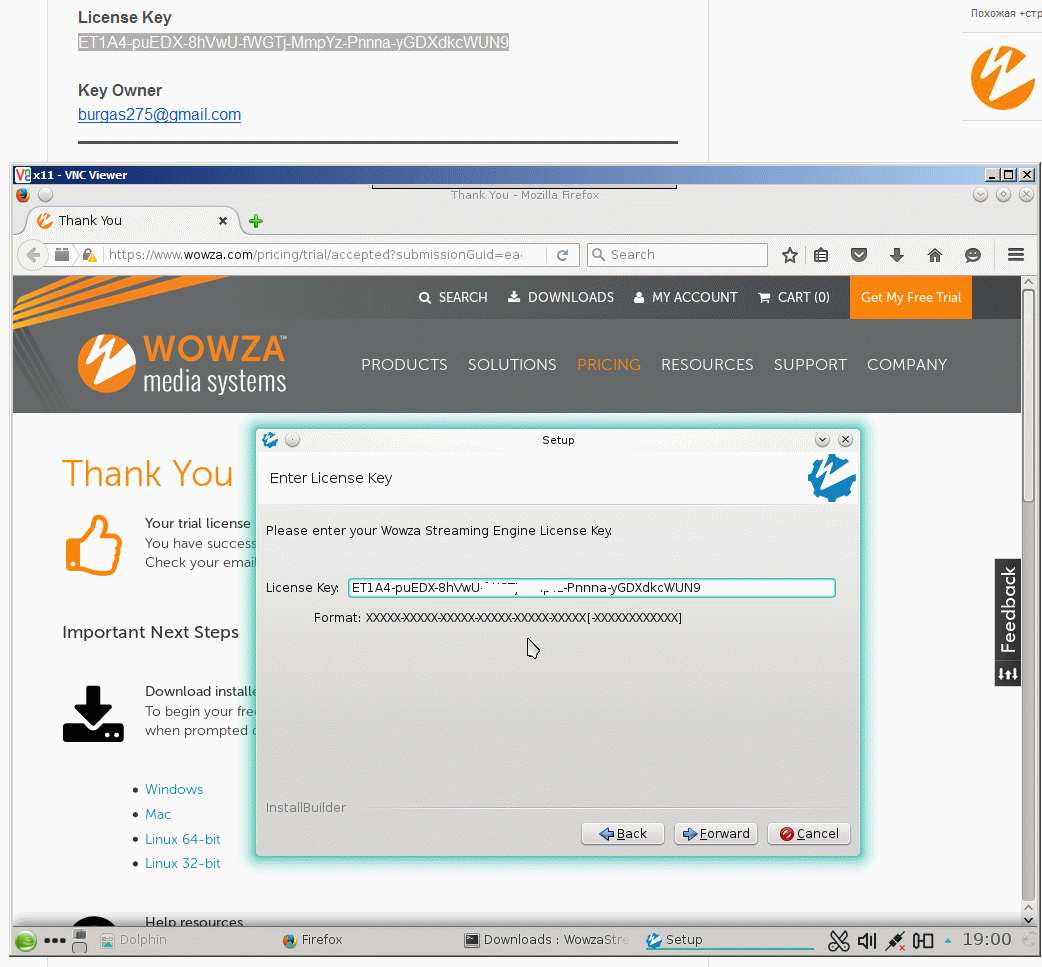Open the SUPPORT menu

pyautogui.click(x=810, y=365)
